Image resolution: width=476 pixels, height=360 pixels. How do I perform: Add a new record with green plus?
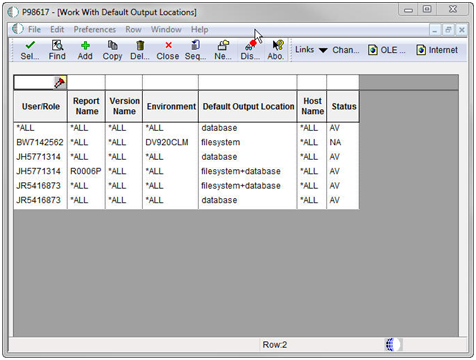[x=85, y=45]
